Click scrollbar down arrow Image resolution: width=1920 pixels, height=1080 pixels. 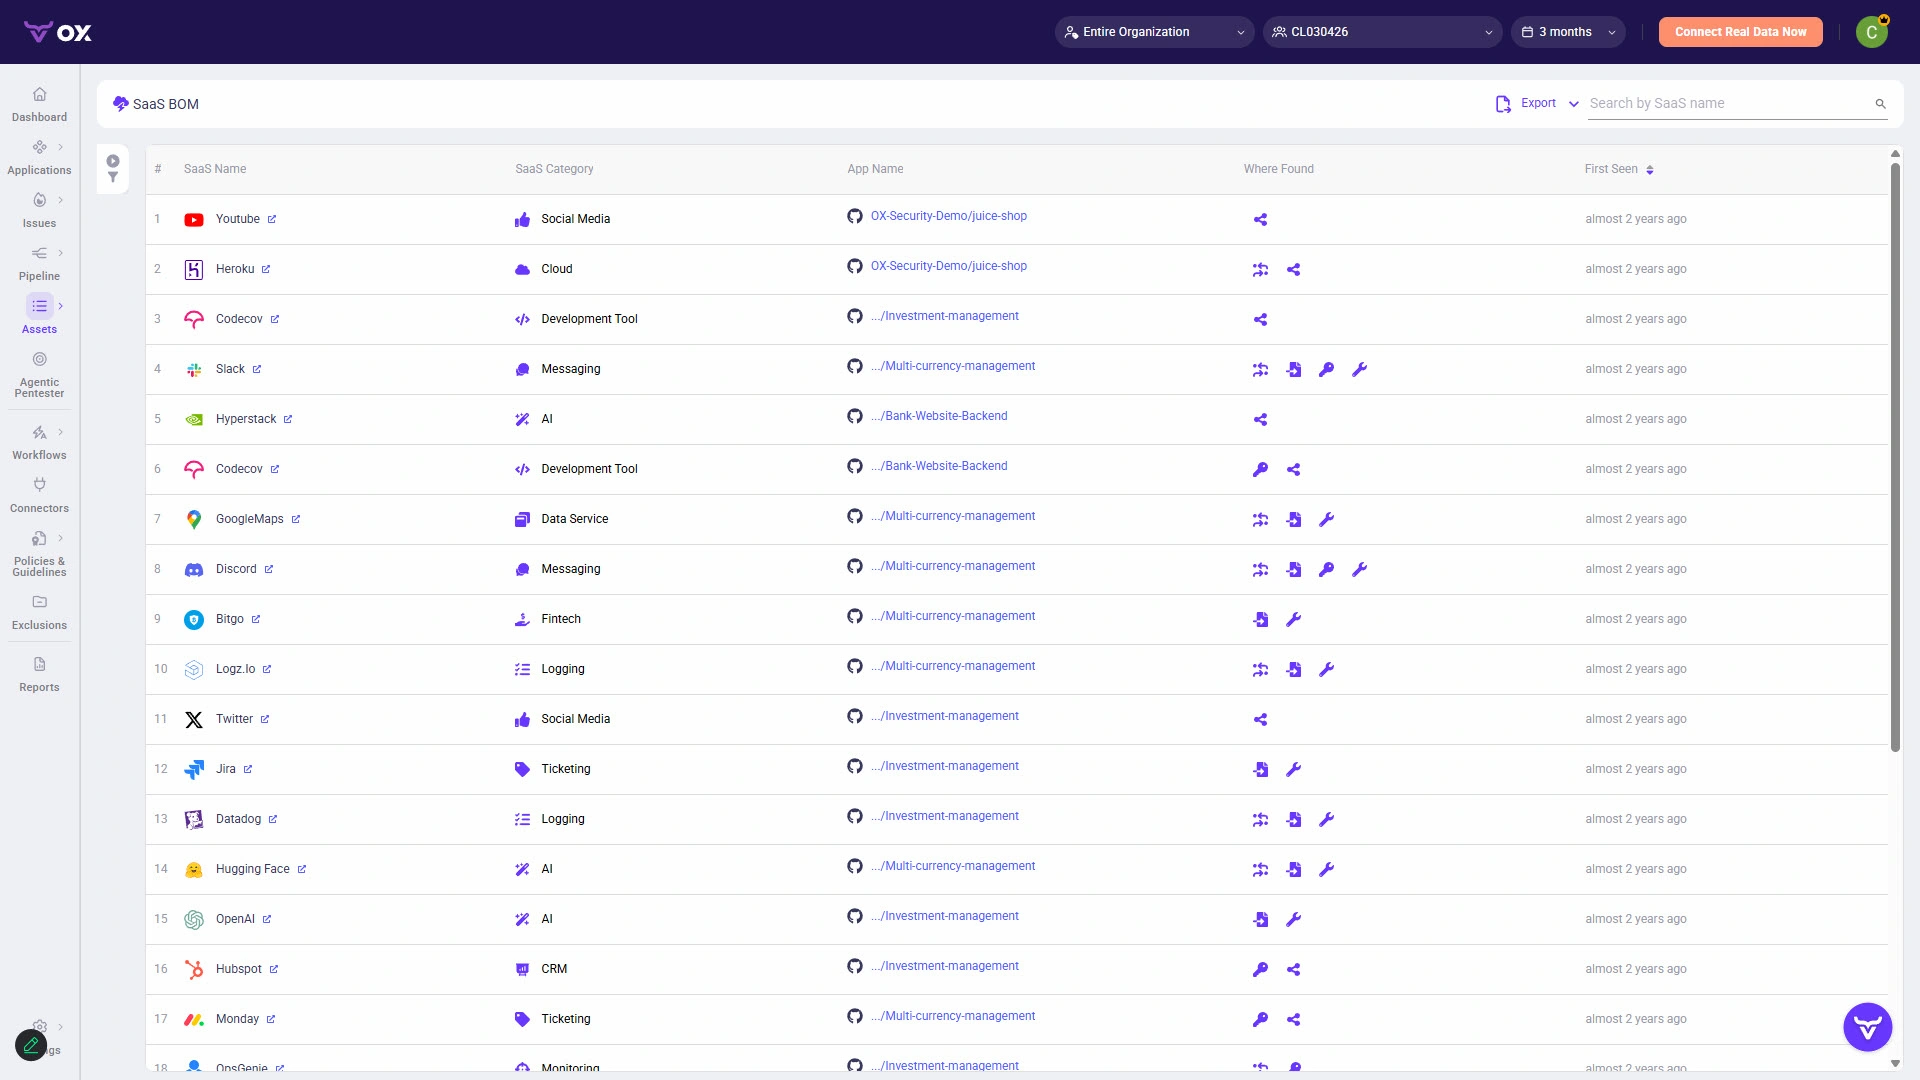1895,1064
